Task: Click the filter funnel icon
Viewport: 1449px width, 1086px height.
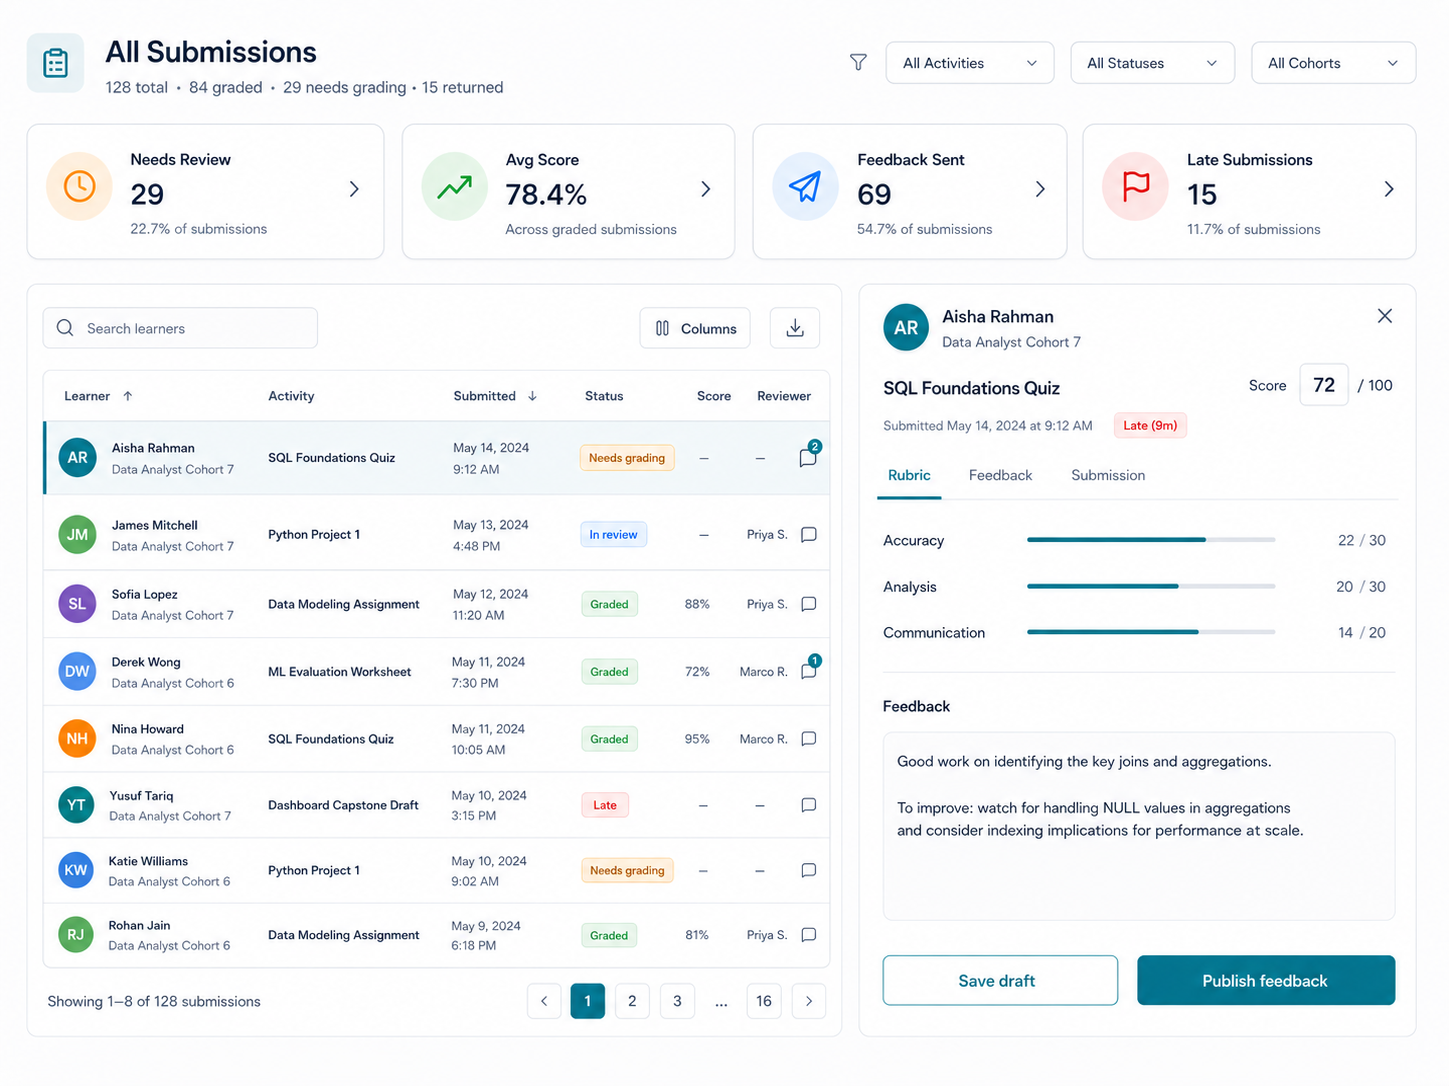Action: click(858, 62)
